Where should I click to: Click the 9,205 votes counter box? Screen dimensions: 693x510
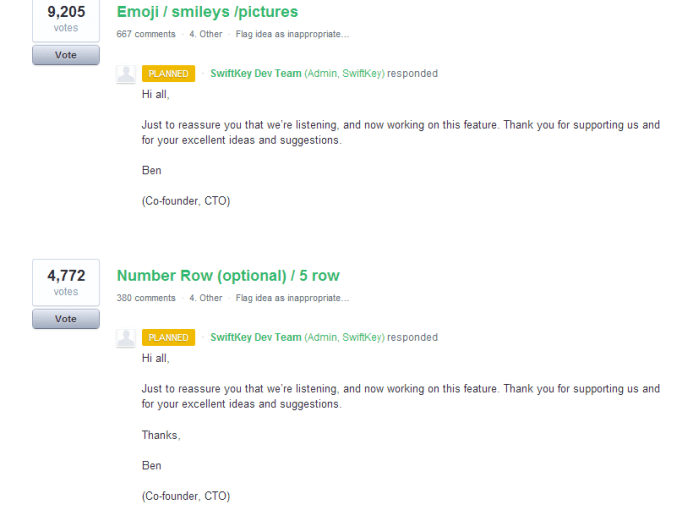[66, 20]
